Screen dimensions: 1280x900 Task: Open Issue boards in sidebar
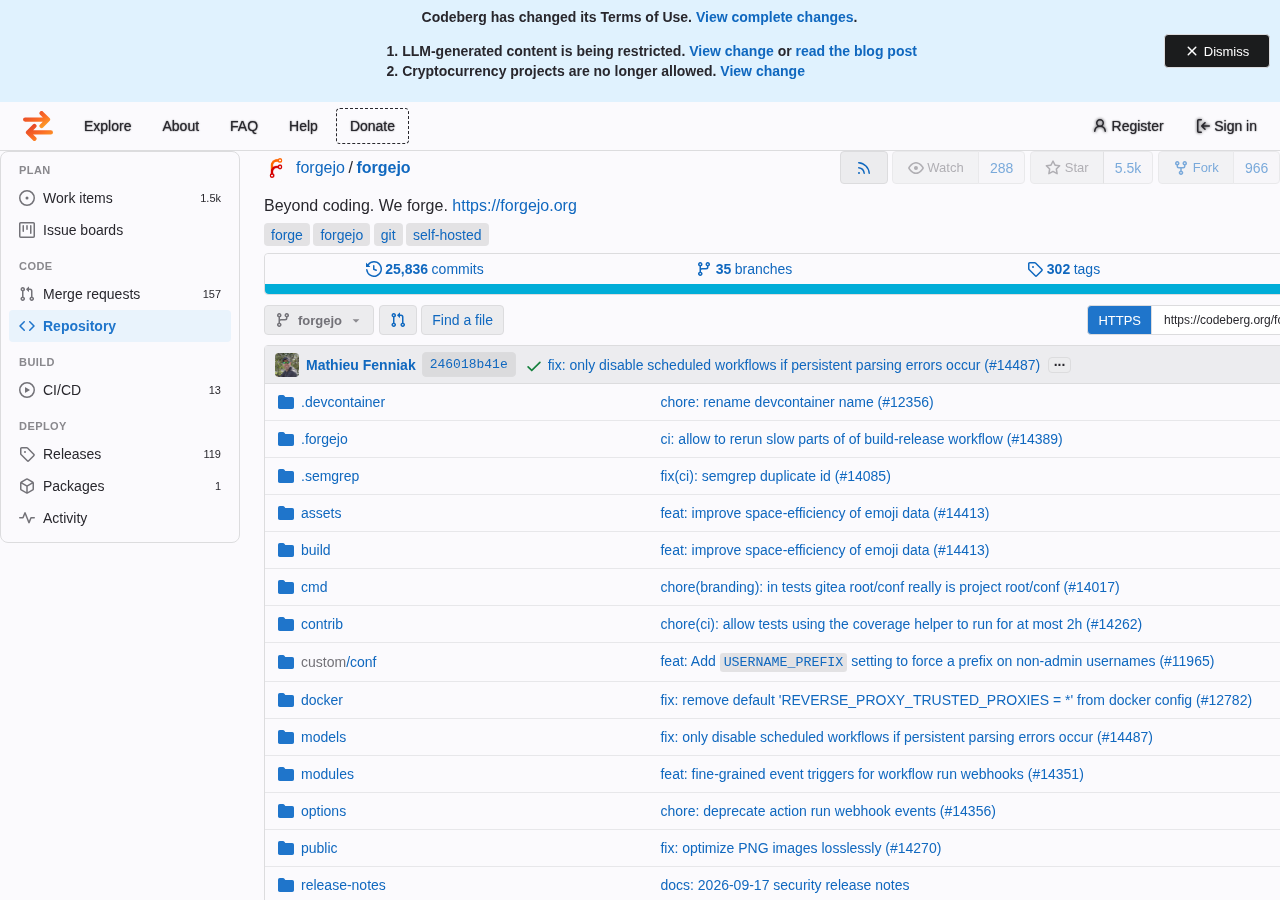point(120,230)
